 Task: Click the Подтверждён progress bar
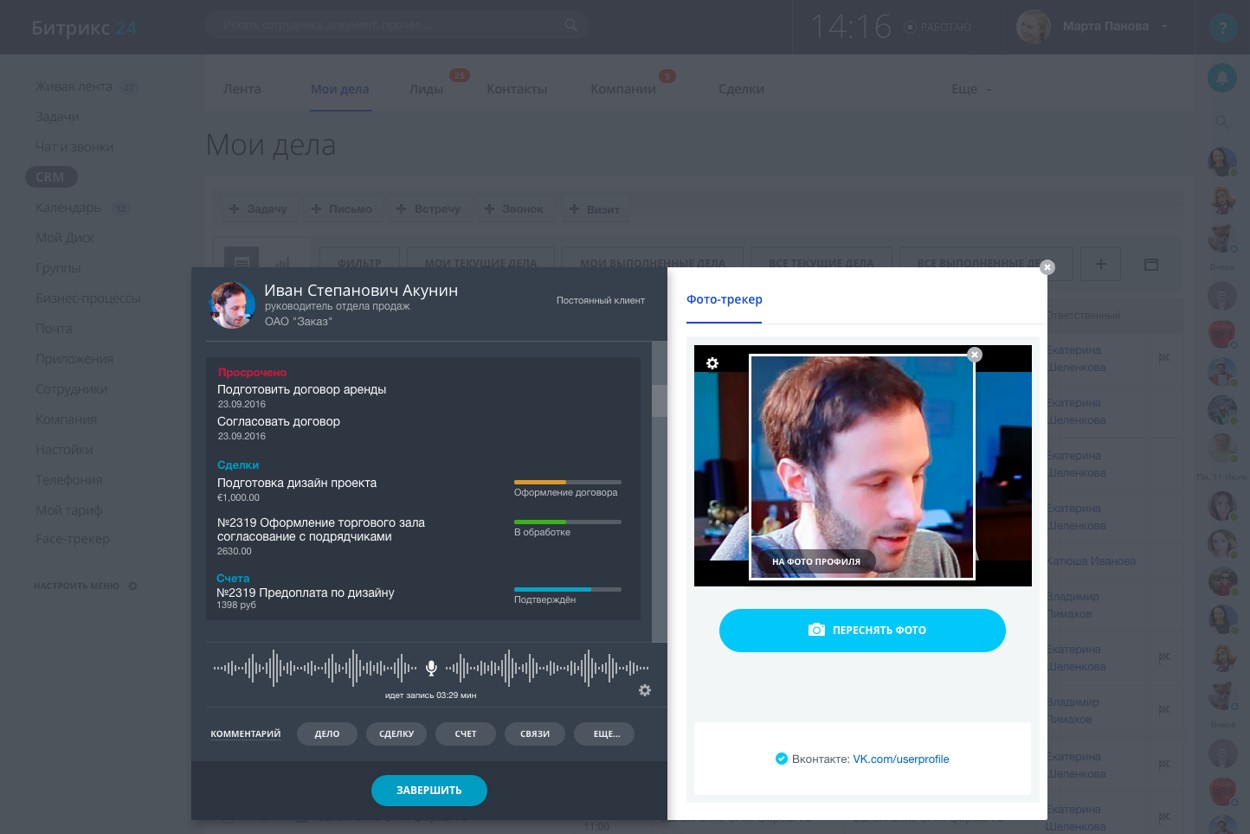pos(568,590)
